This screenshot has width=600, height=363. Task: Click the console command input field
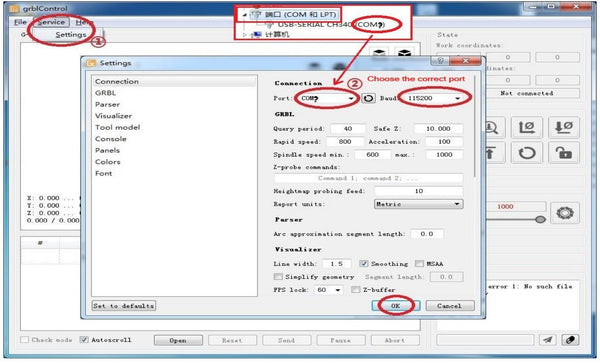point(485,340)
